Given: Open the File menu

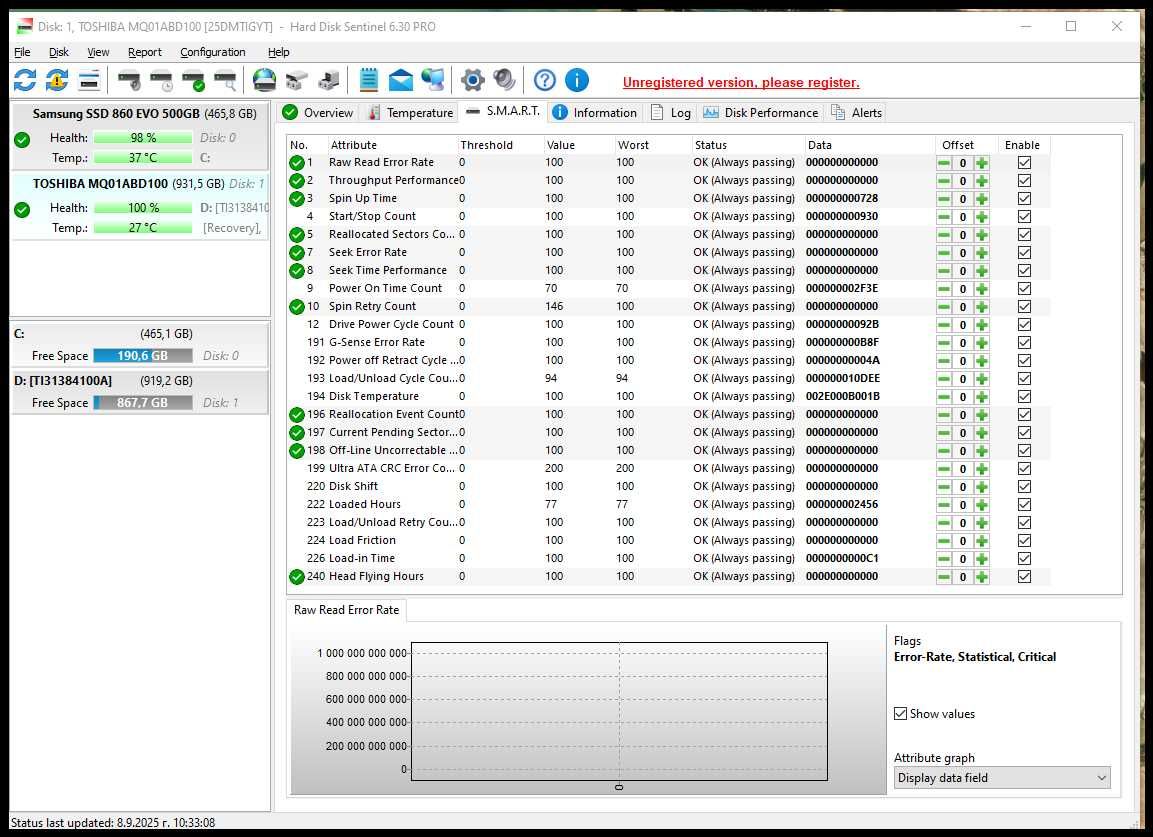Looking at the screenshot, I should (x=22, y=52).
